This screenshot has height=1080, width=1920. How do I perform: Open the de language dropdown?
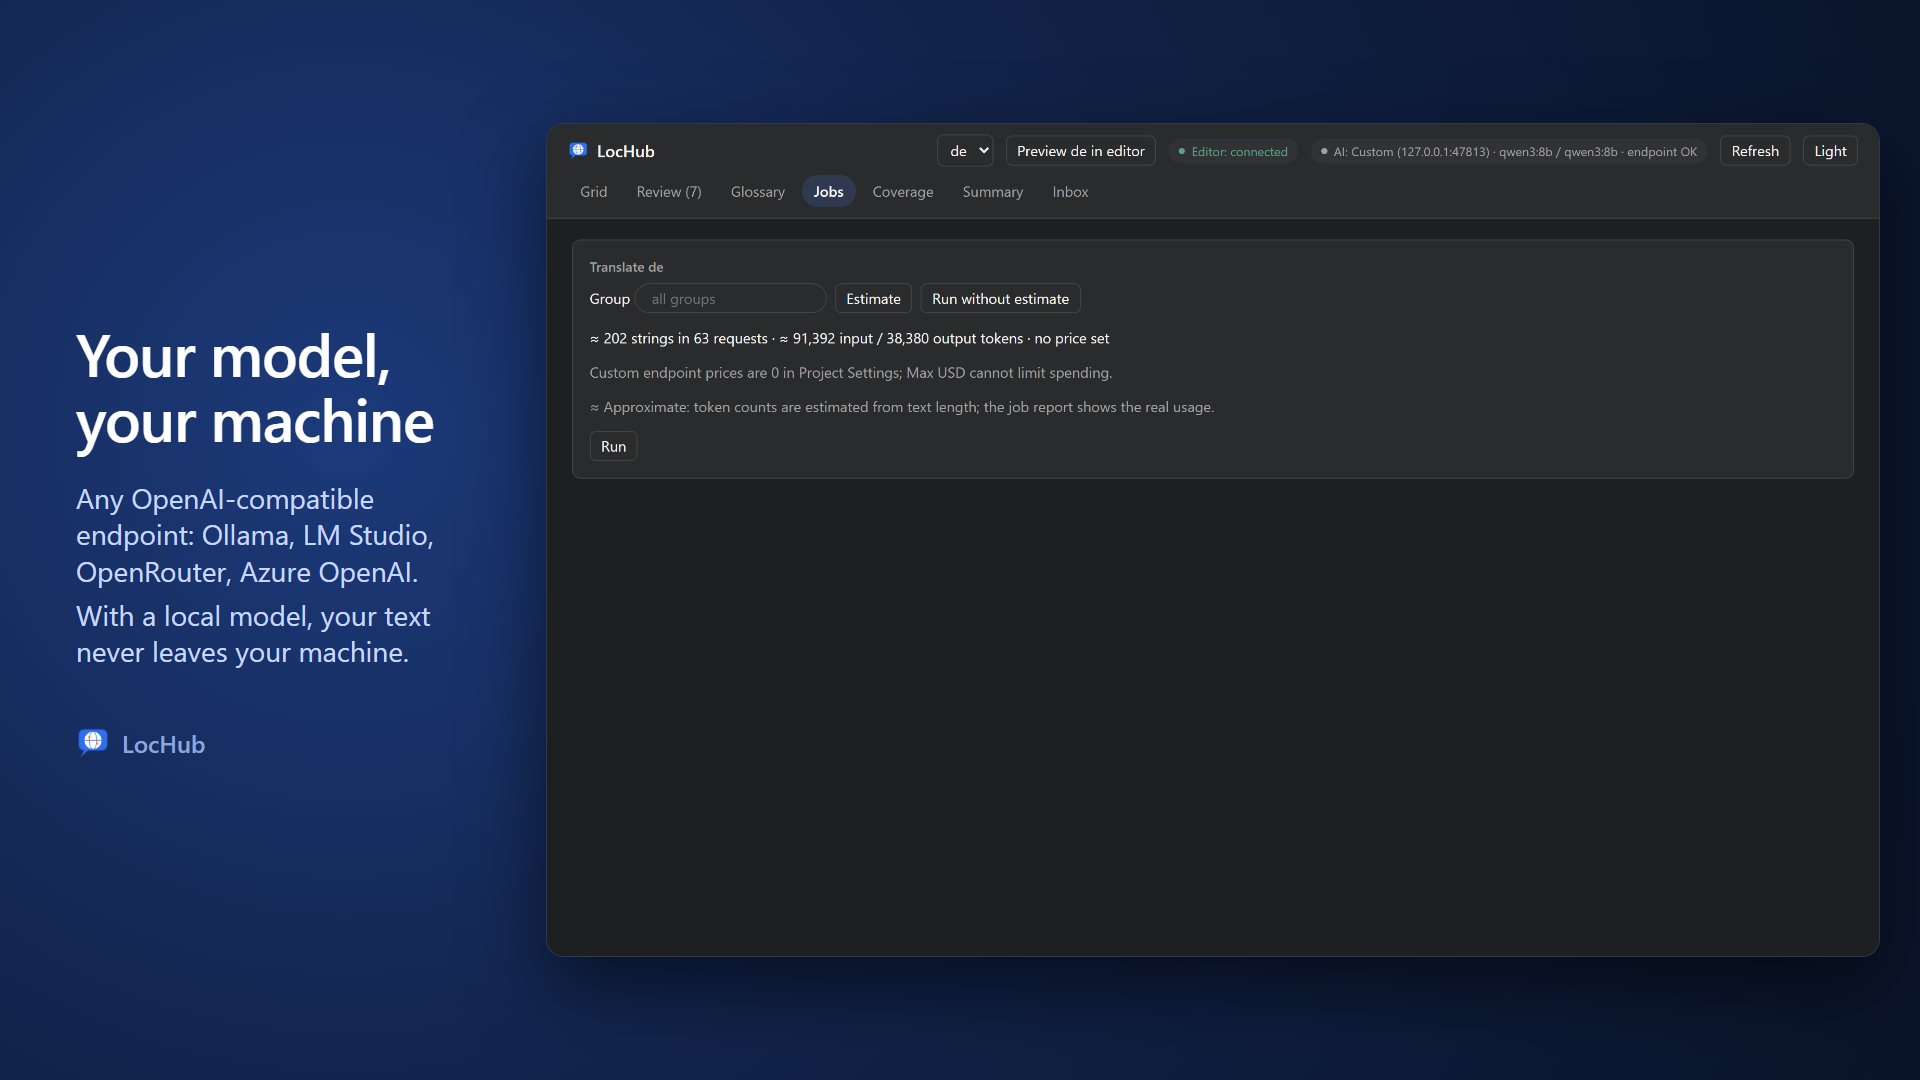[x=965, y=151]
